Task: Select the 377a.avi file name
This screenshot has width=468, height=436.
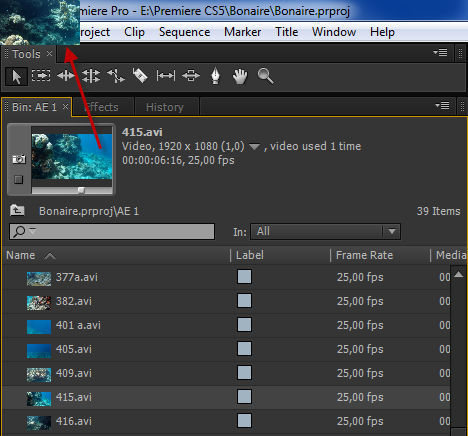Action: click(x=77, y=277)
